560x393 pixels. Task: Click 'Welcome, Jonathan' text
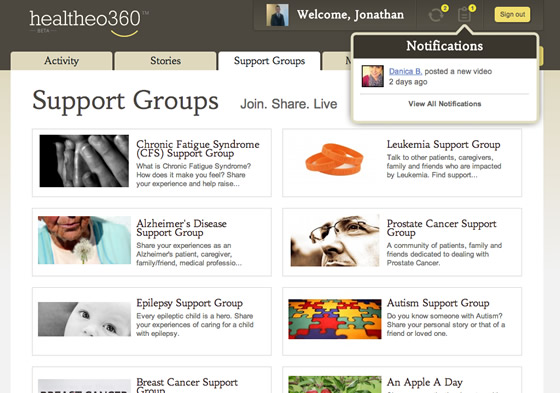350,15
